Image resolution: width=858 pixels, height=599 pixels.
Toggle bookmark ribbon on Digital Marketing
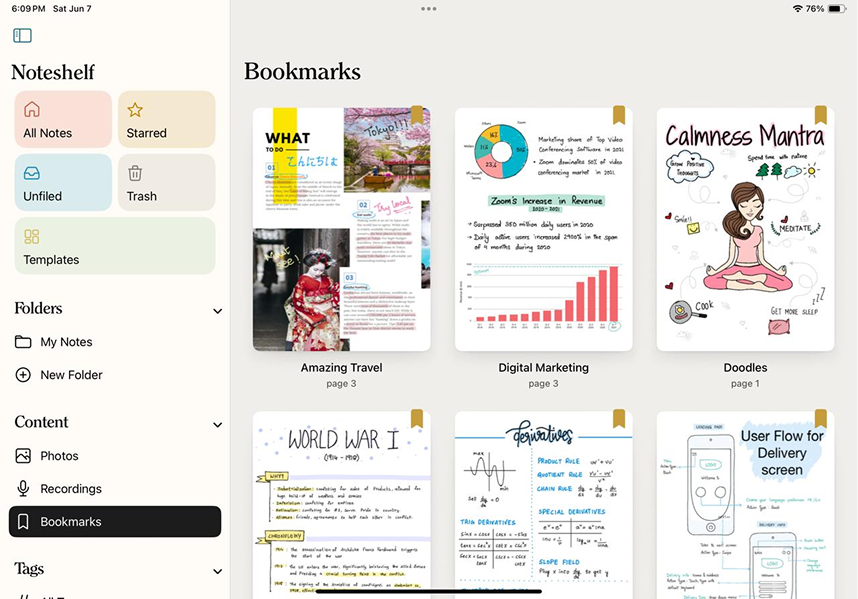[619, 115]
